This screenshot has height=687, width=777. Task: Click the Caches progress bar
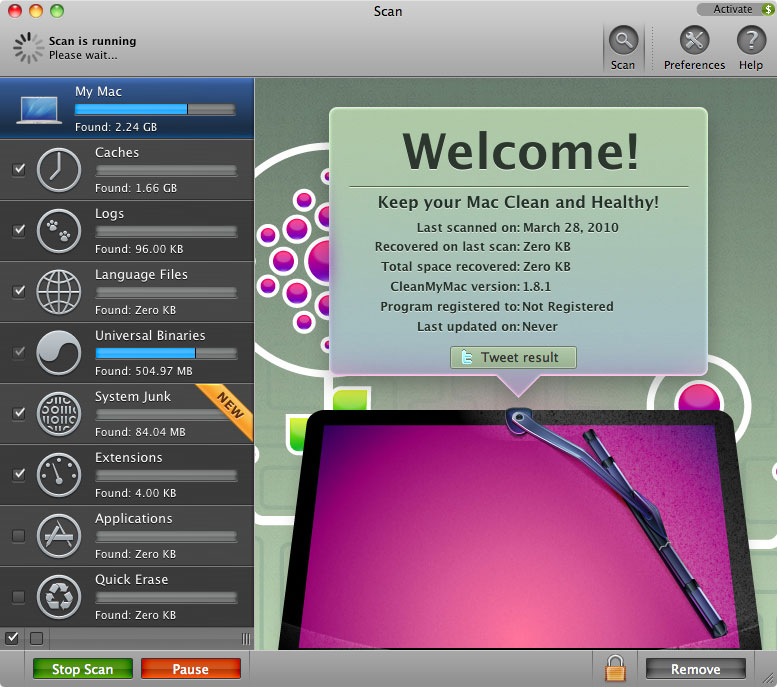tap(166, 171)
